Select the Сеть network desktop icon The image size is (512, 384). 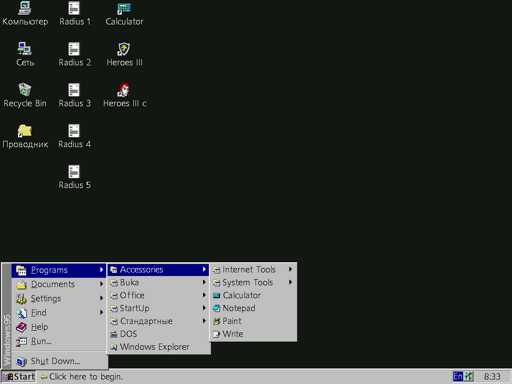(25, 55)
